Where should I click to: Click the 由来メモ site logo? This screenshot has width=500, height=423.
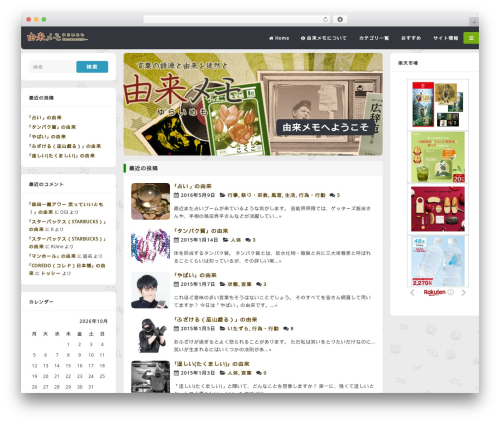pos(57,37)
